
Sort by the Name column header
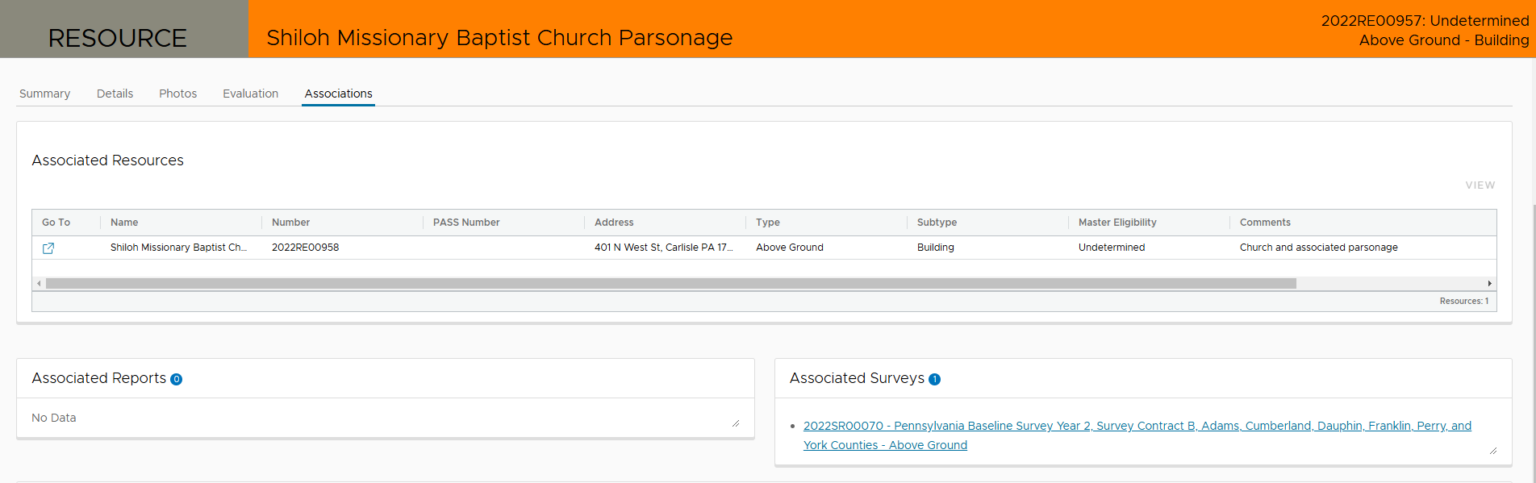click(x=124, y=222)
